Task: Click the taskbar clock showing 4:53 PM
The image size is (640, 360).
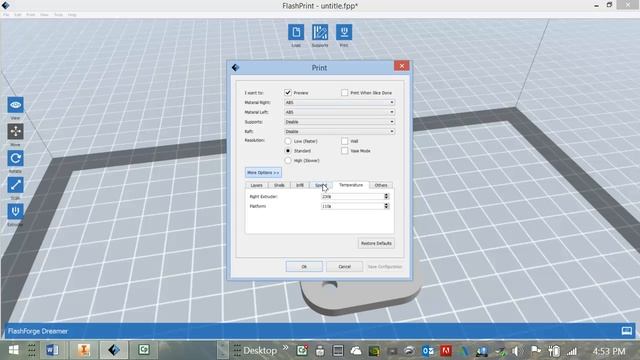Action: tap(609, 351)
